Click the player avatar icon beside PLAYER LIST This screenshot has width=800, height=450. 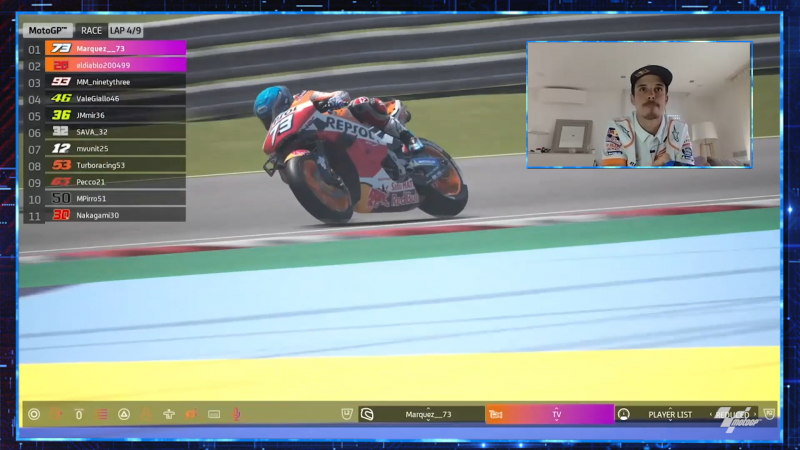(623, 414)
